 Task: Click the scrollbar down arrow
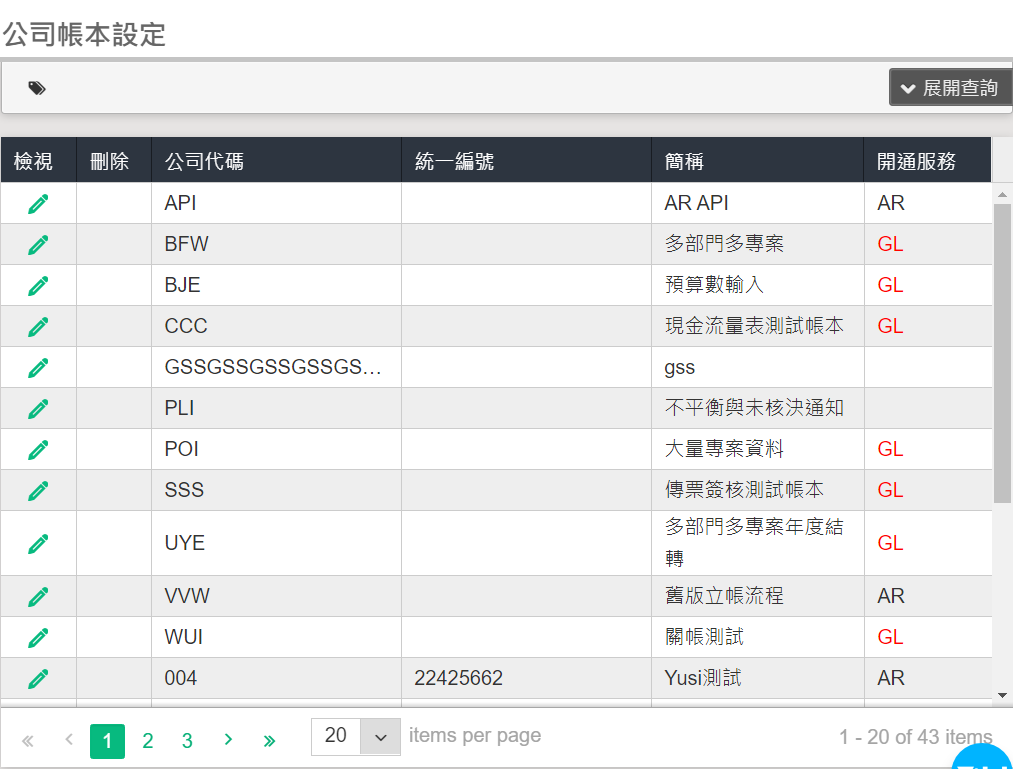[x=1003, y=695]
